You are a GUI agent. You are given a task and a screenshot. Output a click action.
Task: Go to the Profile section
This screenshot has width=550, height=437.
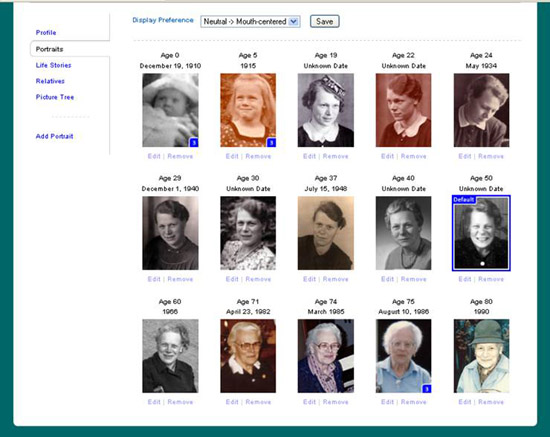click(46, 33)
